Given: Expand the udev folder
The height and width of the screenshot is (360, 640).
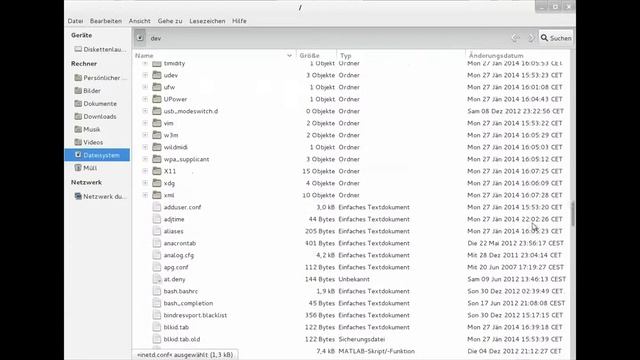Looking at the screenshot, I should (x=145, y=75).
